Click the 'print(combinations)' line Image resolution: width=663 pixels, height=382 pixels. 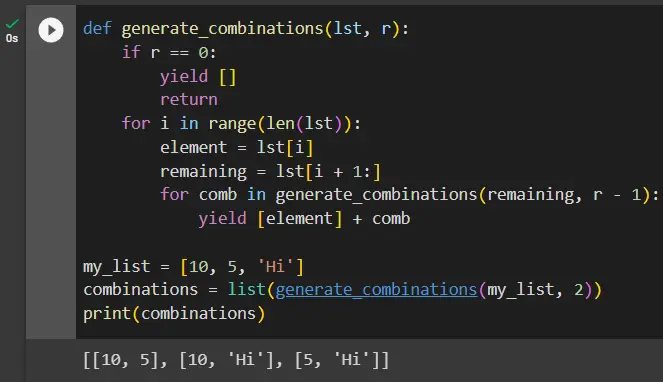coord(174,314)
